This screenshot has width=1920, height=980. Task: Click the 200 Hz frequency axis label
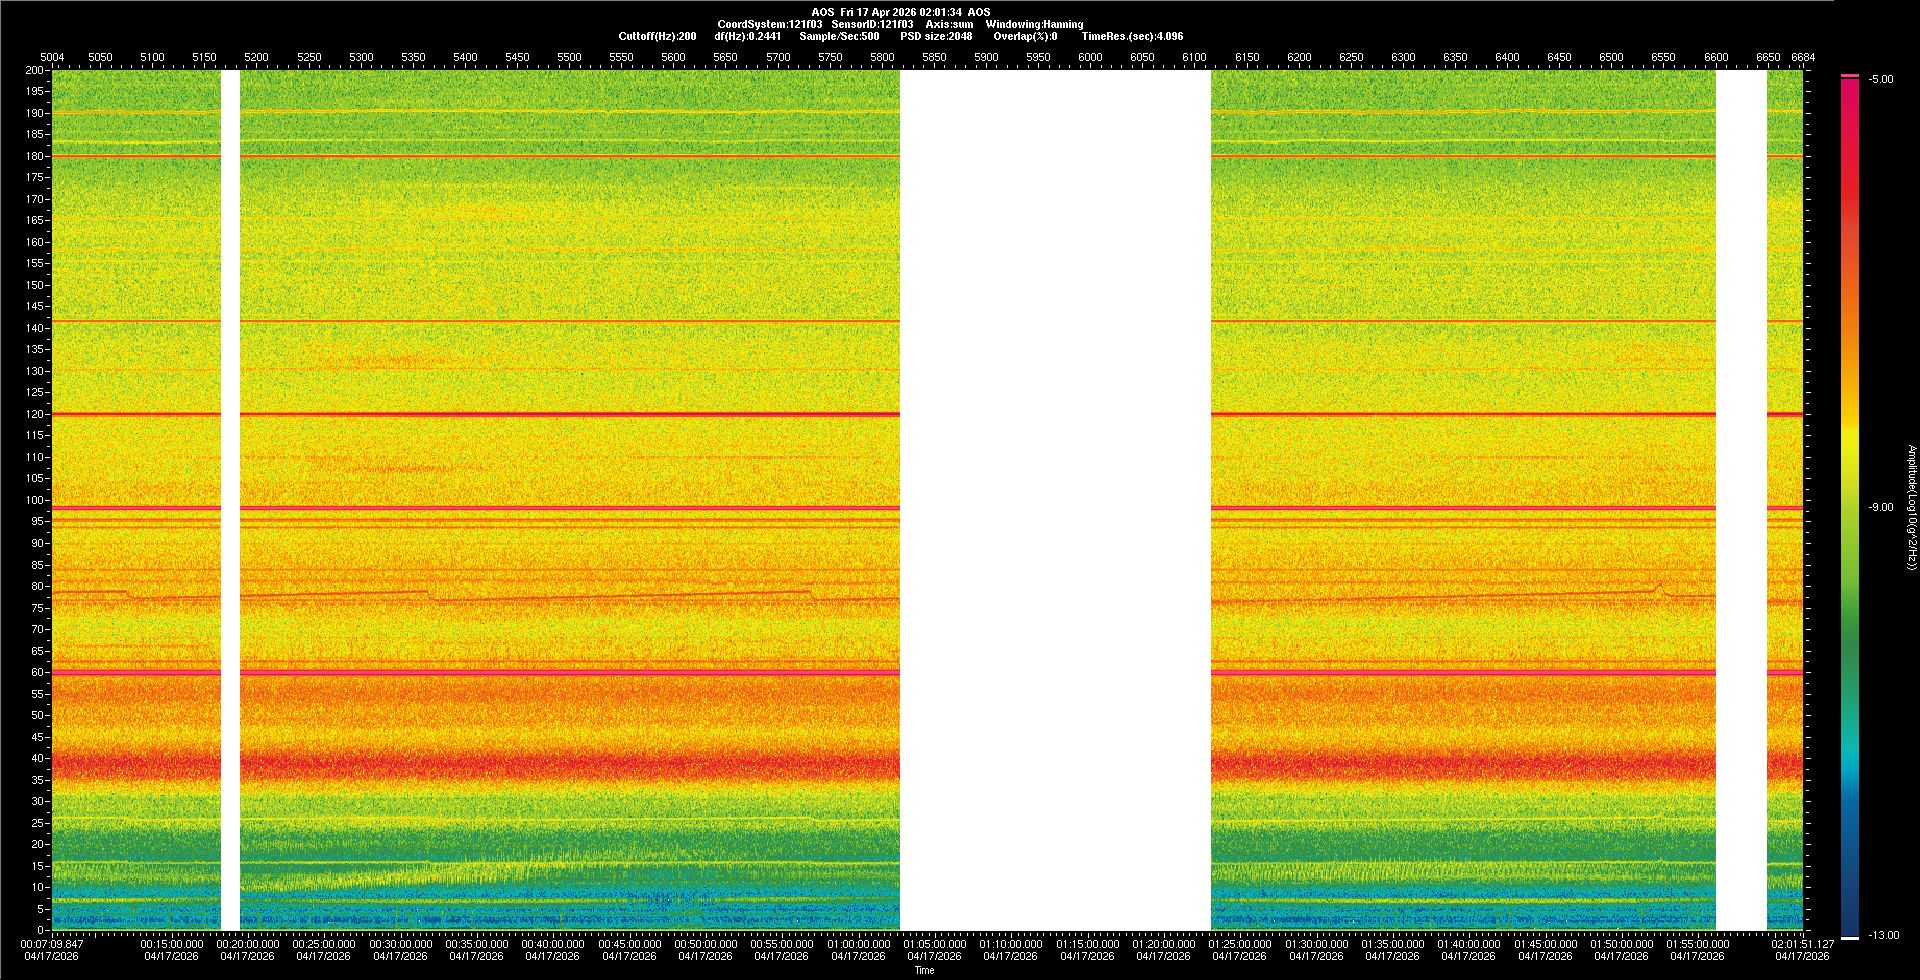pos(34,71)
